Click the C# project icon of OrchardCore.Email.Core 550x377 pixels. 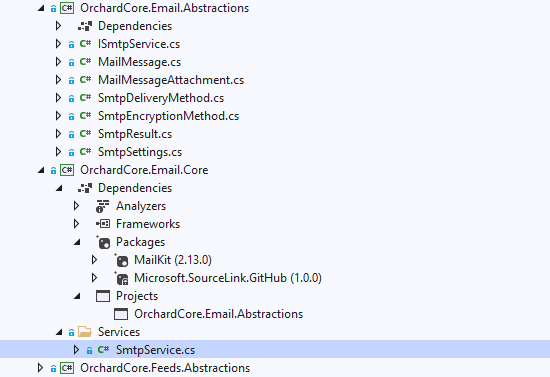(67, 170)
